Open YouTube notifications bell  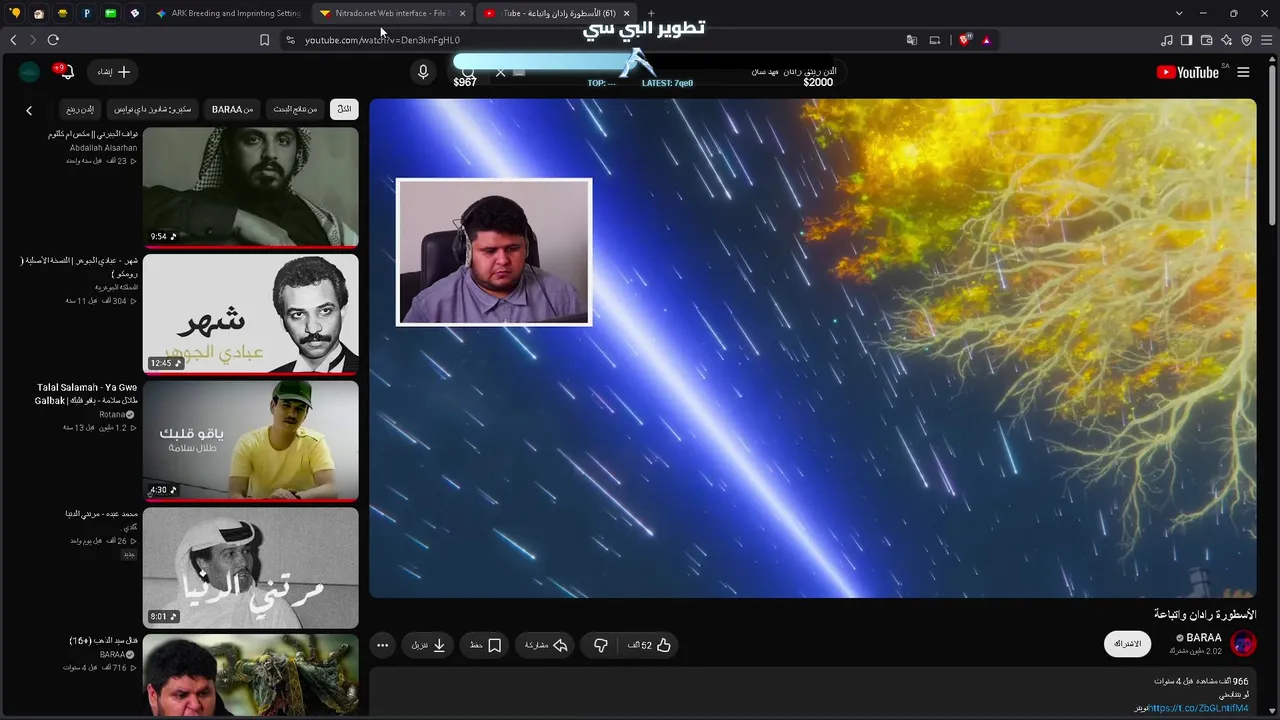[x=66, y=72]
